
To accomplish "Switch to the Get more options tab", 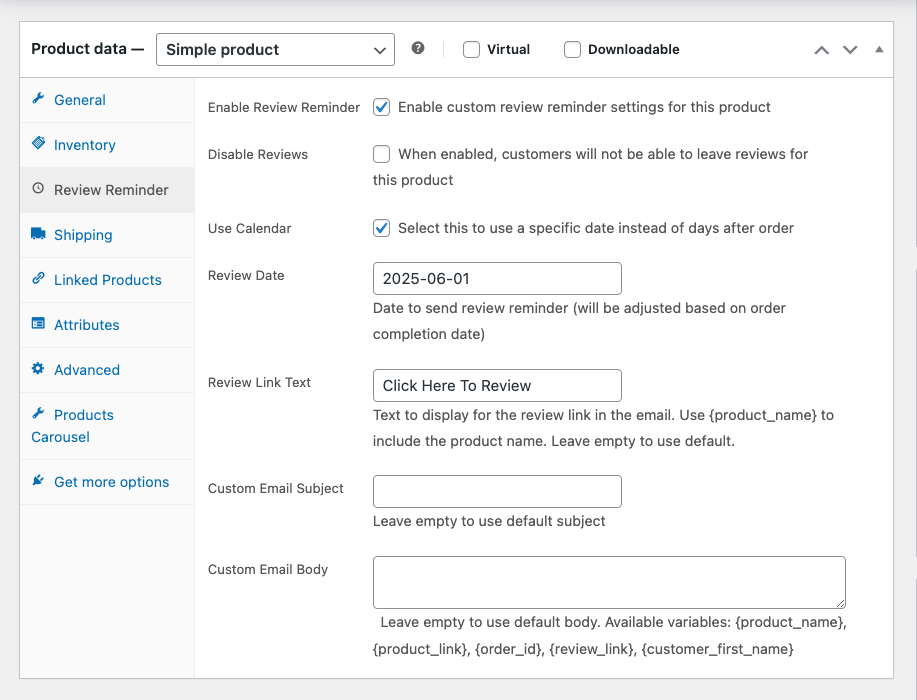I will (x=110, y=482).
